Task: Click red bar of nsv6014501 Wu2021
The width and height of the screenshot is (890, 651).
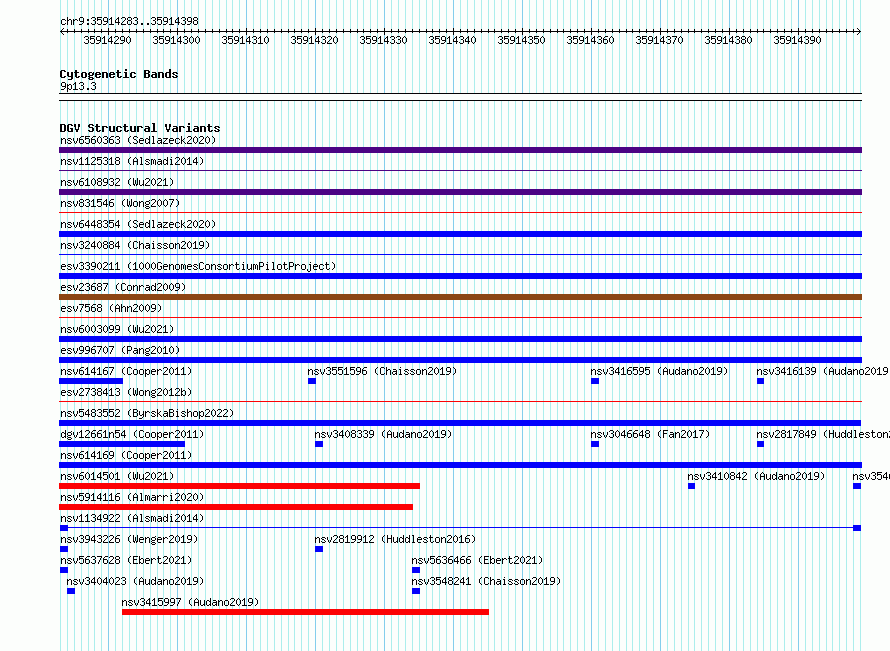Action: click(x=240, y=486)
